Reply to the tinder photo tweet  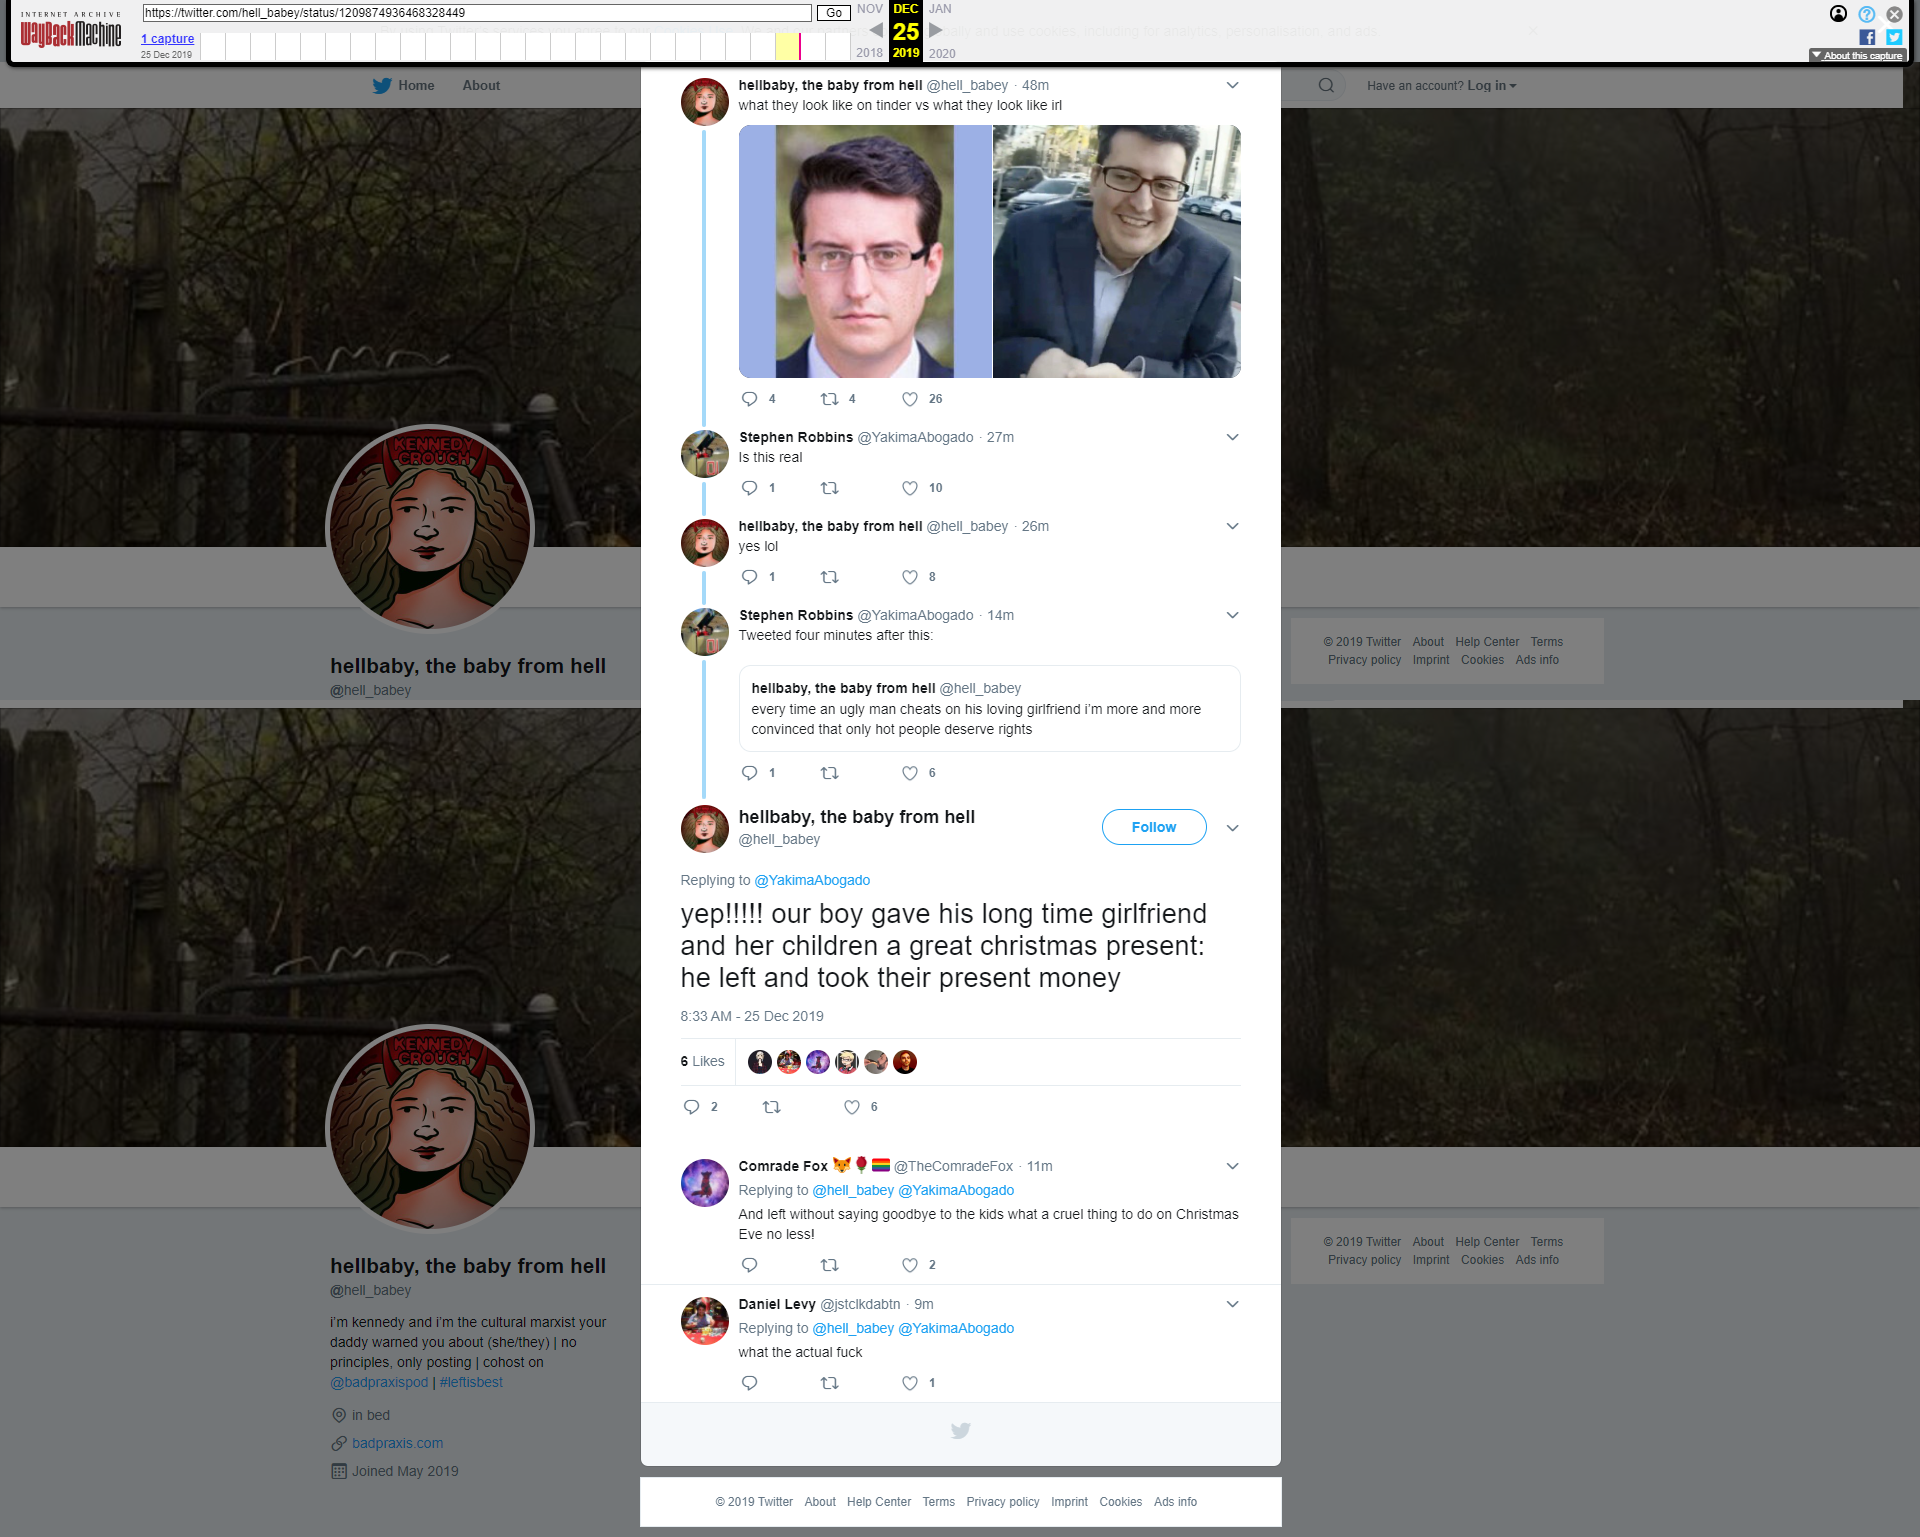(x=750, y=399)
